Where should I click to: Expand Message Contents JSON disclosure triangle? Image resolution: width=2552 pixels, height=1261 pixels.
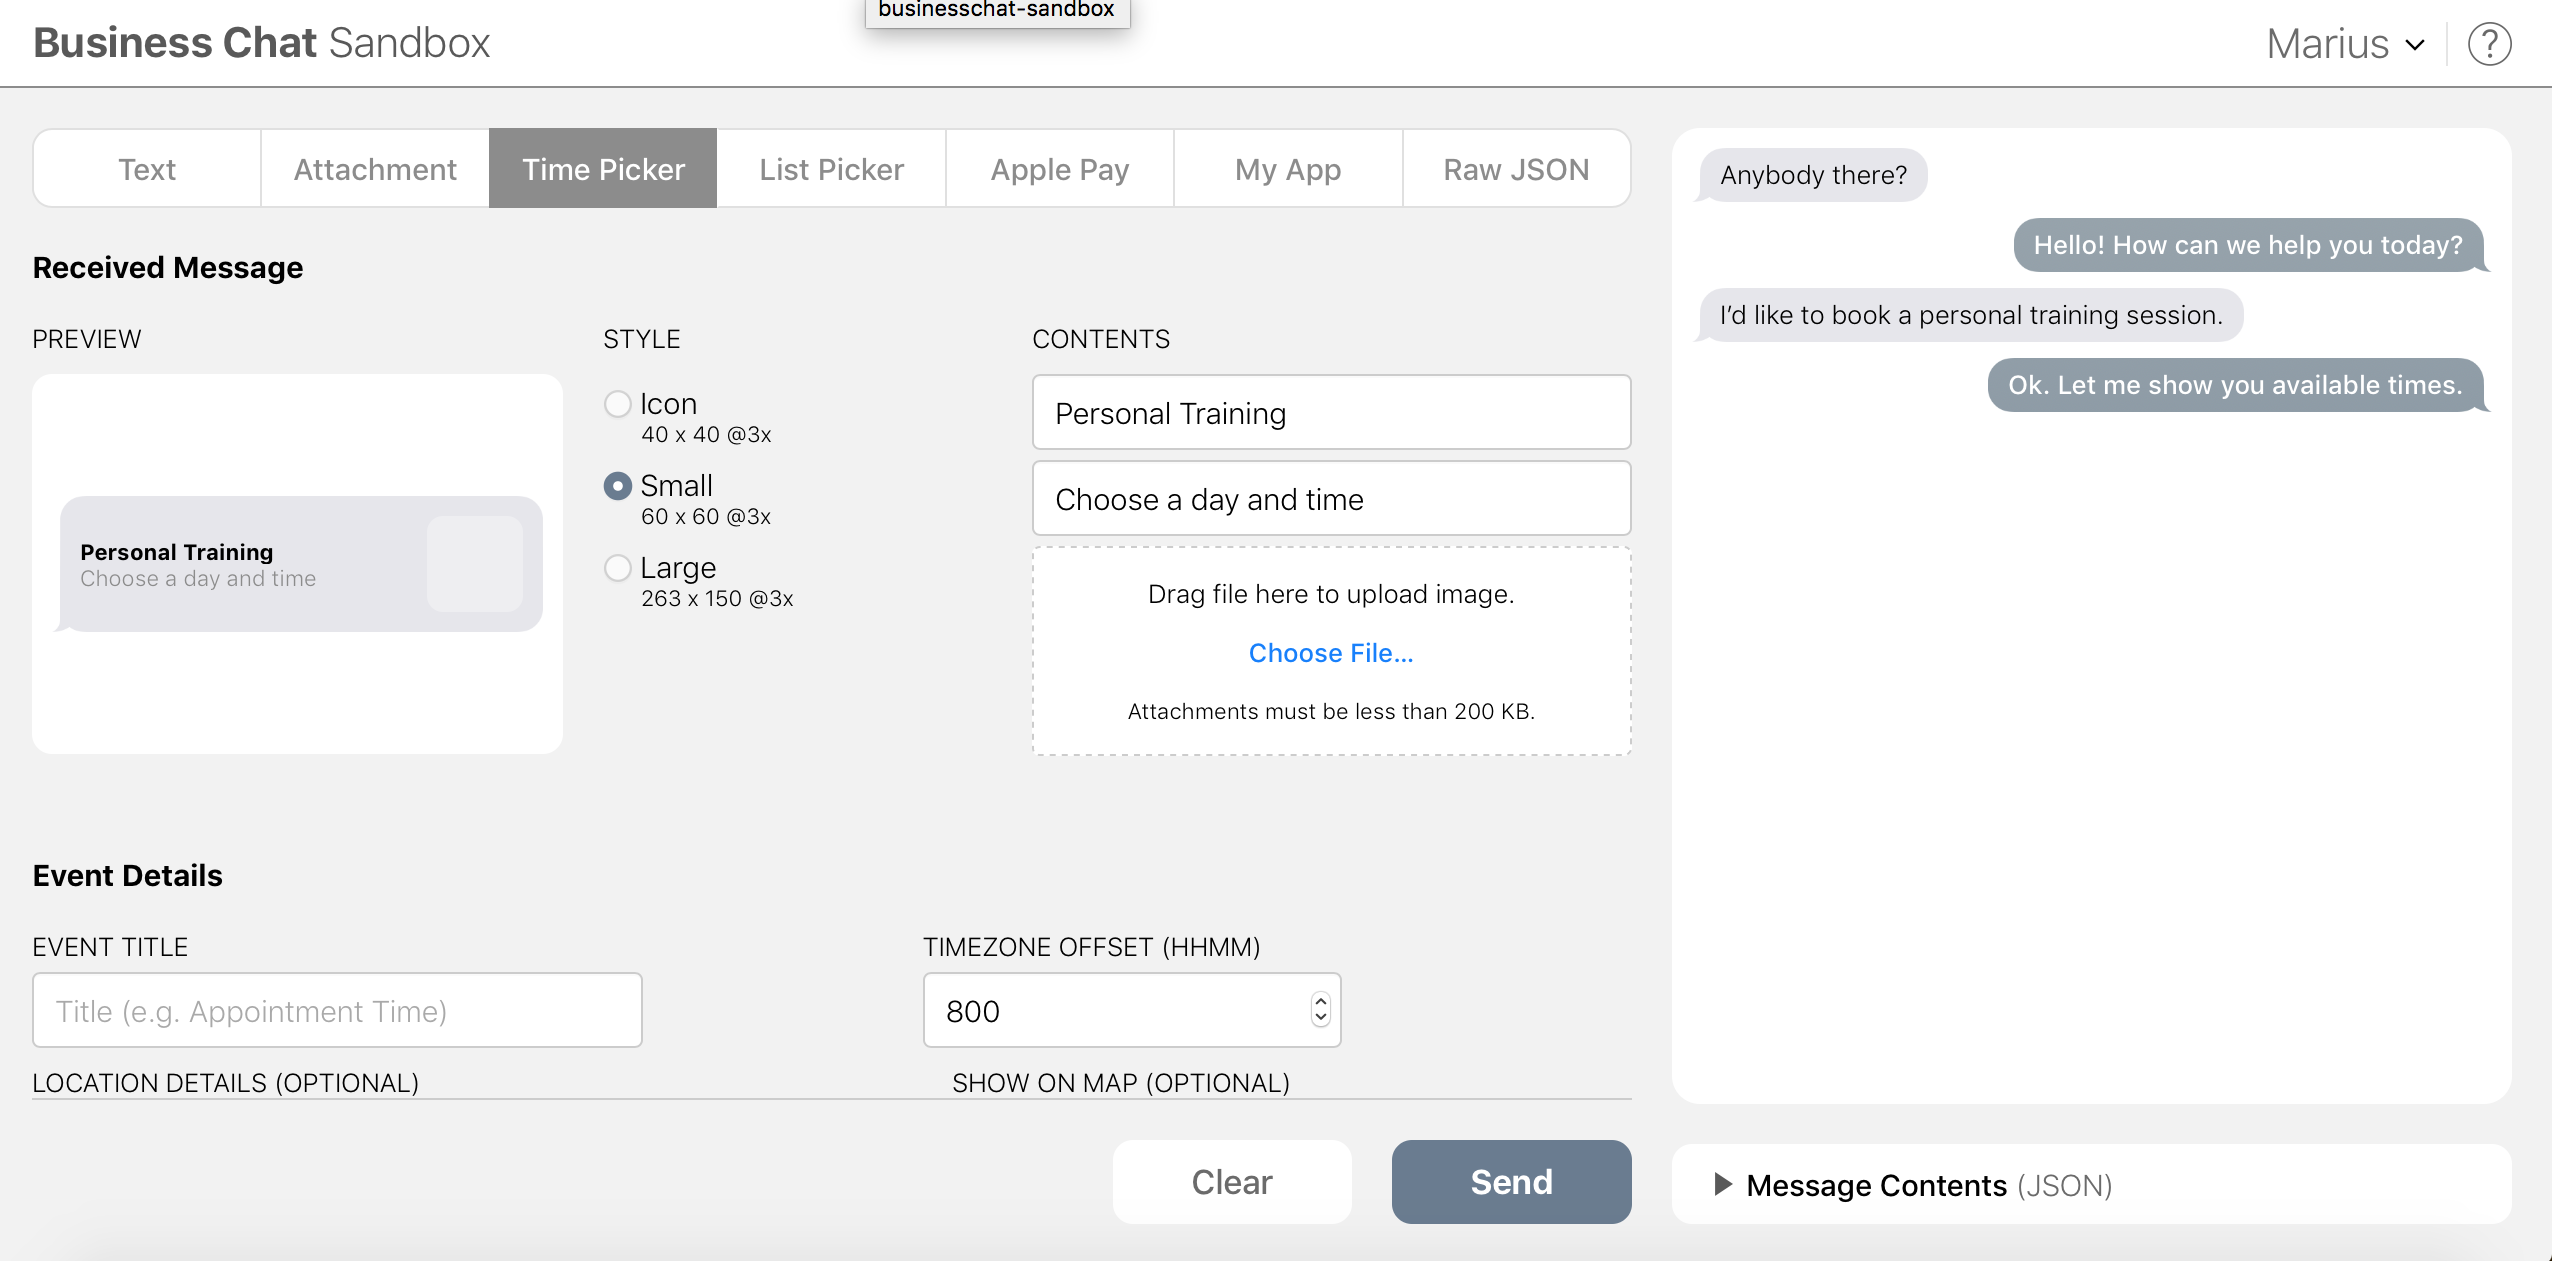(1723, 1184)
